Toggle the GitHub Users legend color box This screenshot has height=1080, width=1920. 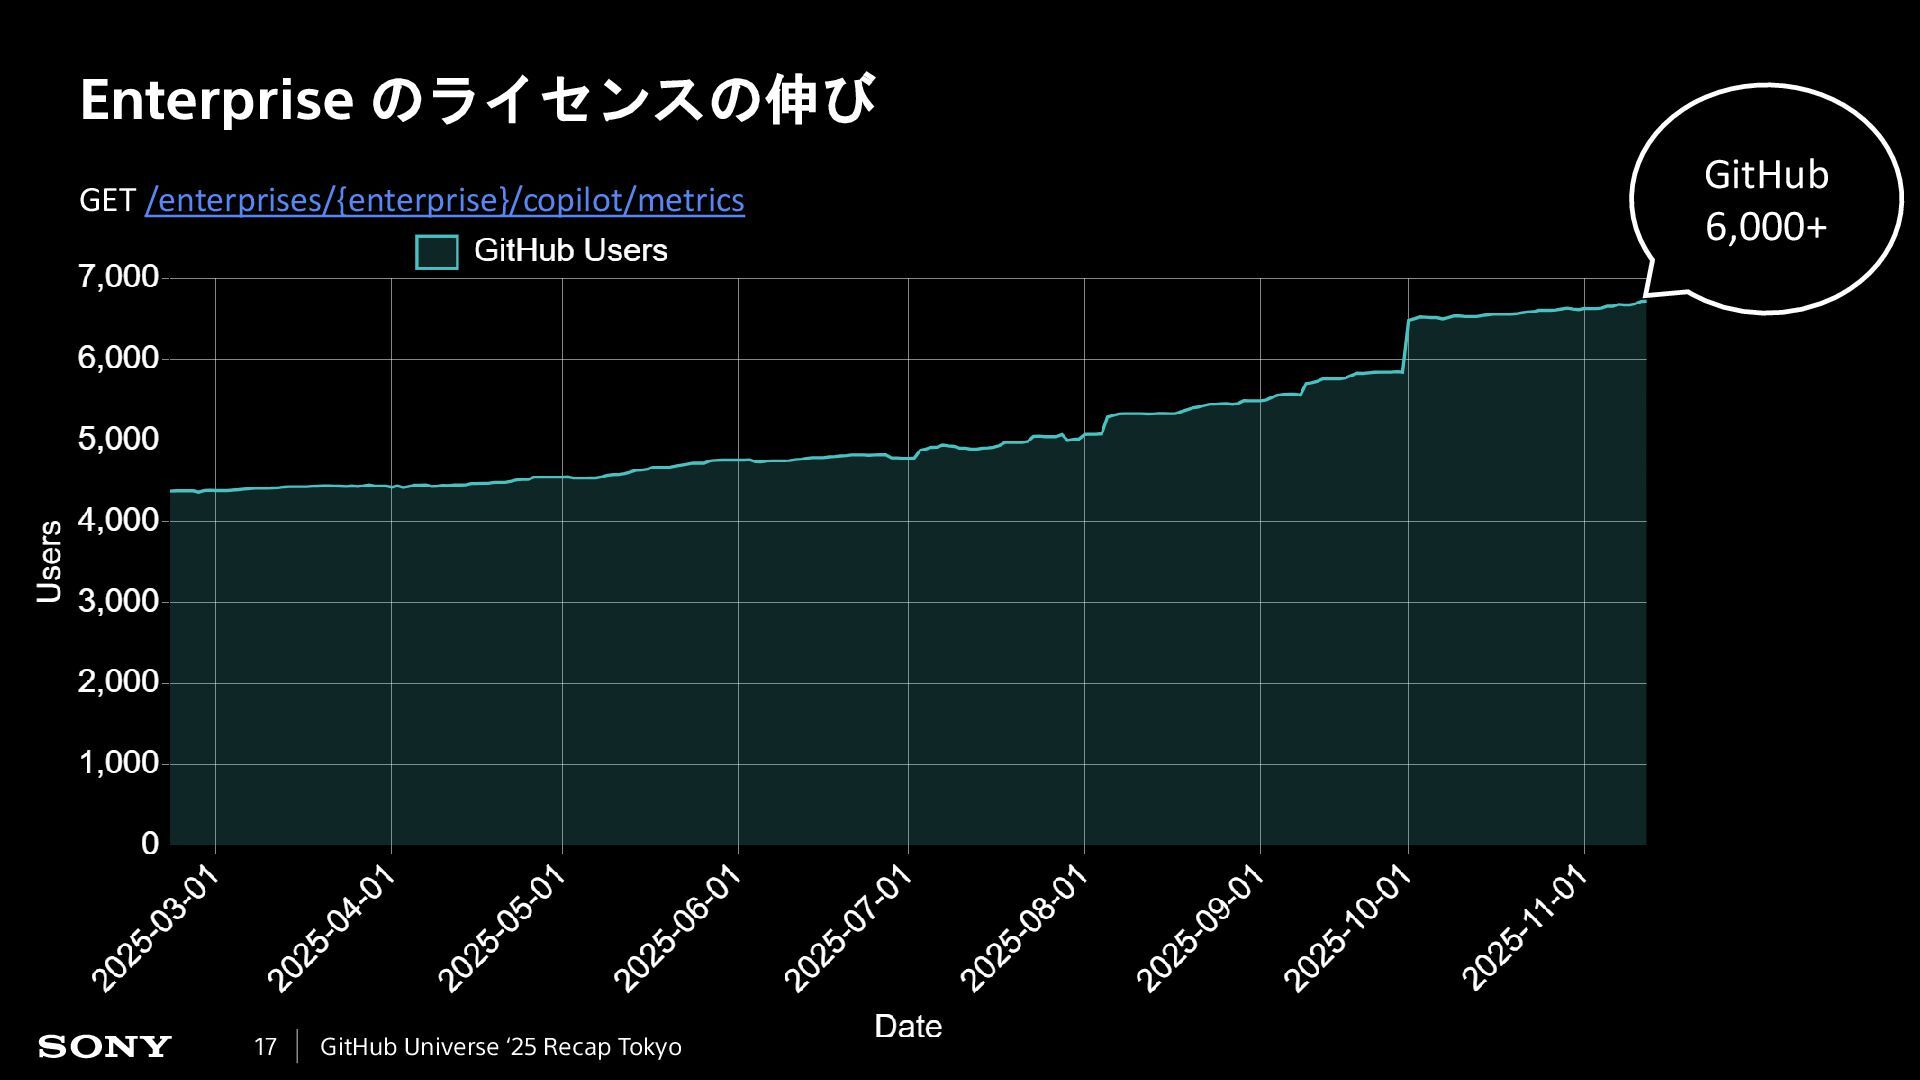click(x=437, y=252)
